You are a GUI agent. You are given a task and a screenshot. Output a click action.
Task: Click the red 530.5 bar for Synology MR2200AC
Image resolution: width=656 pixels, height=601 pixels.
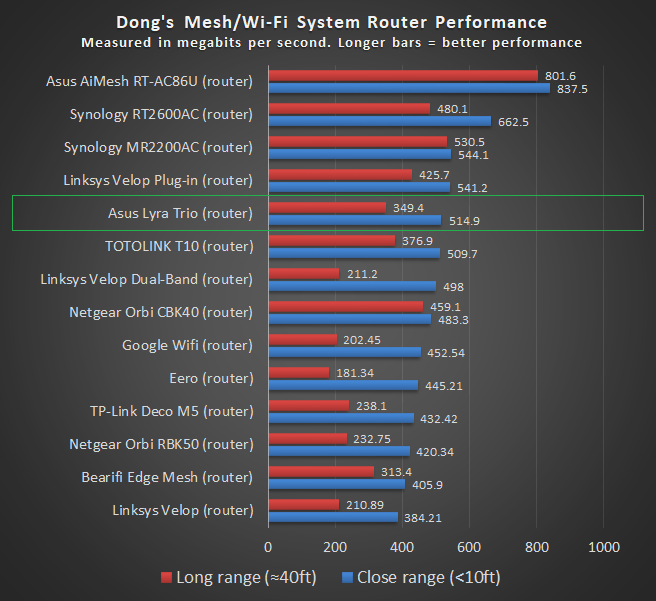[x=358, y=142]
